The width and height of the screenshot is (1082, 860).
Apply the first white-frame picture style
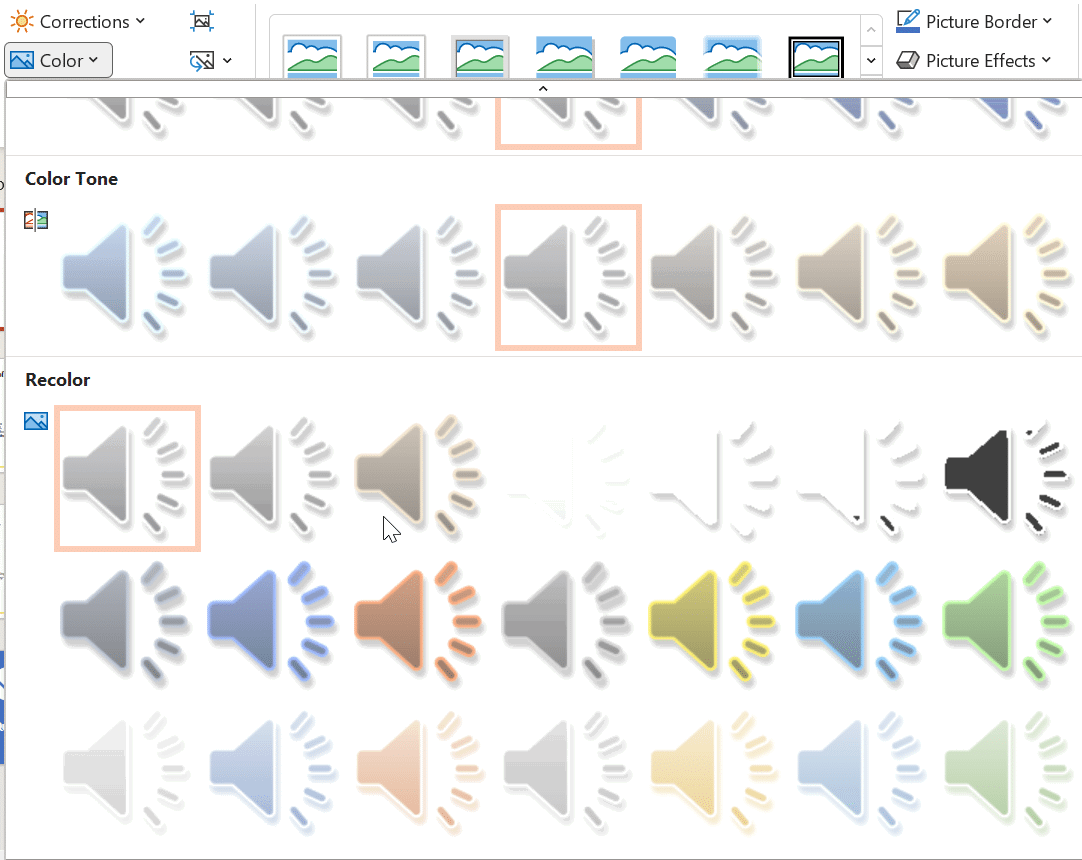[312, 58]
